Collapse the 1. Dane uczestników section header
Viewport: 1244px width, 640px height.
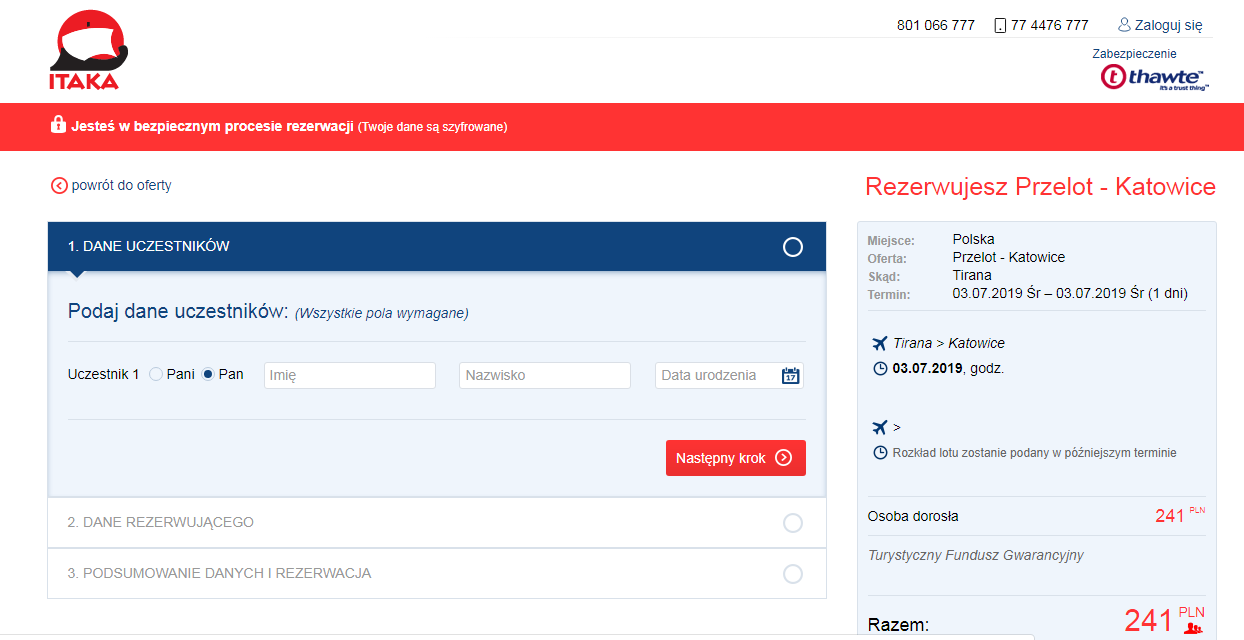[437, 246]
